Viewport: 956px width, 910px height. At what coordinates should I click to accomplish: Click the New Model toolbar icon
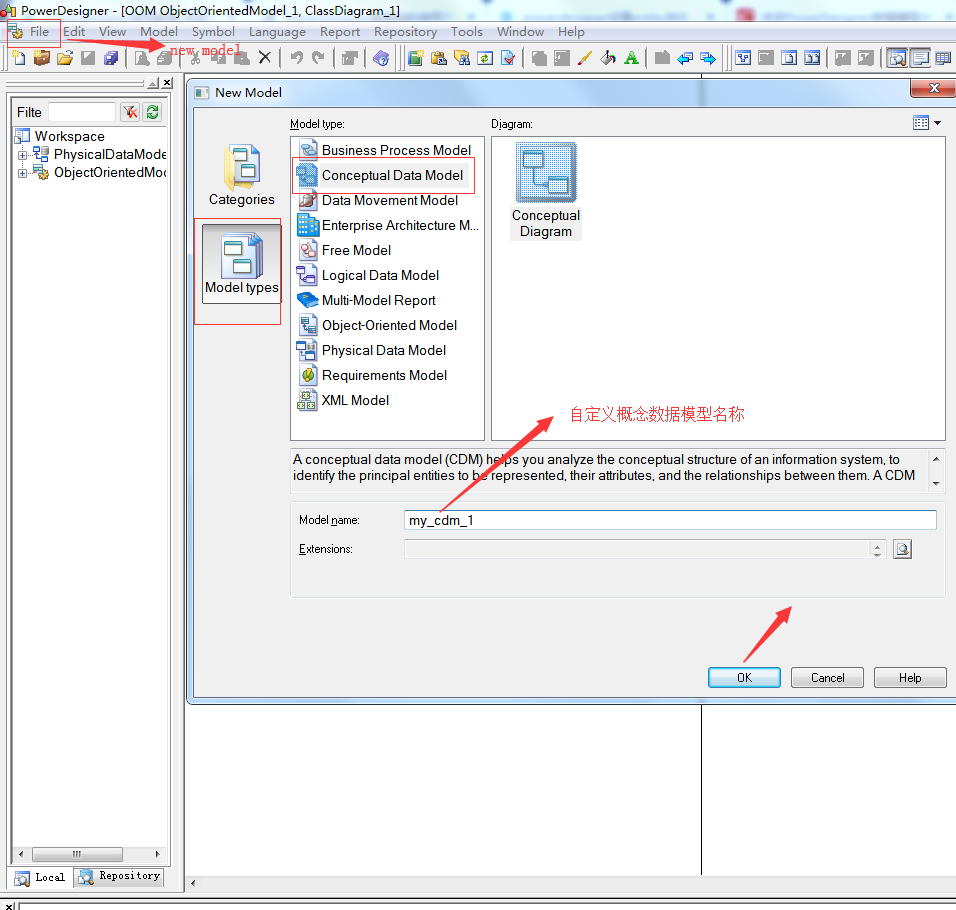pos(19,58)
